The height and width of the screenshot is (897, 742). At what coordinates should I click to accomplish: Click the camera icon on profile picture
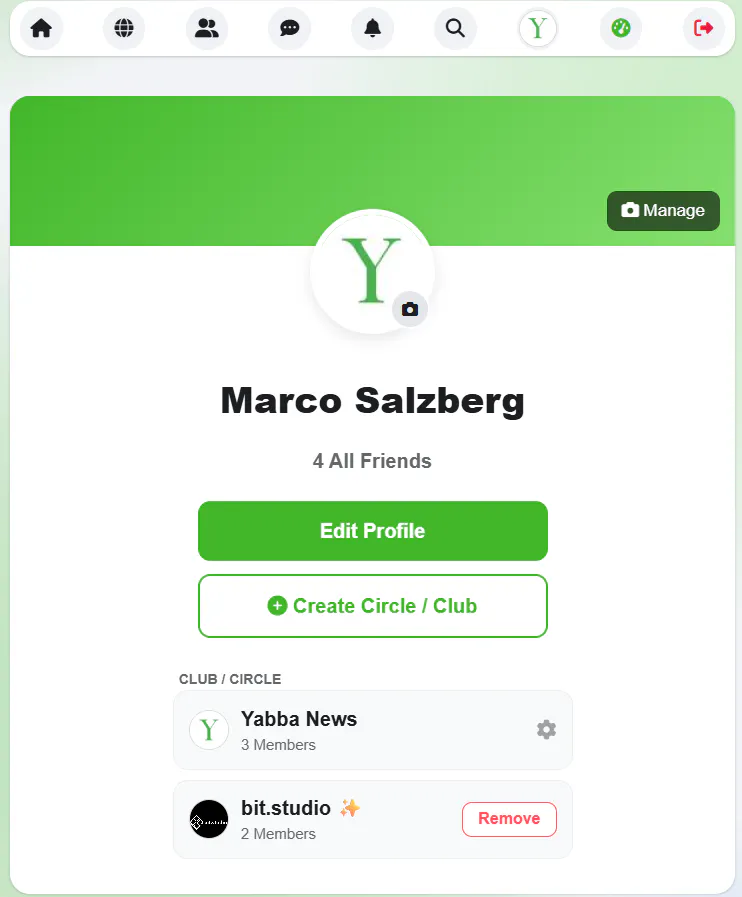pyautogui.click(x=410, y=309)
